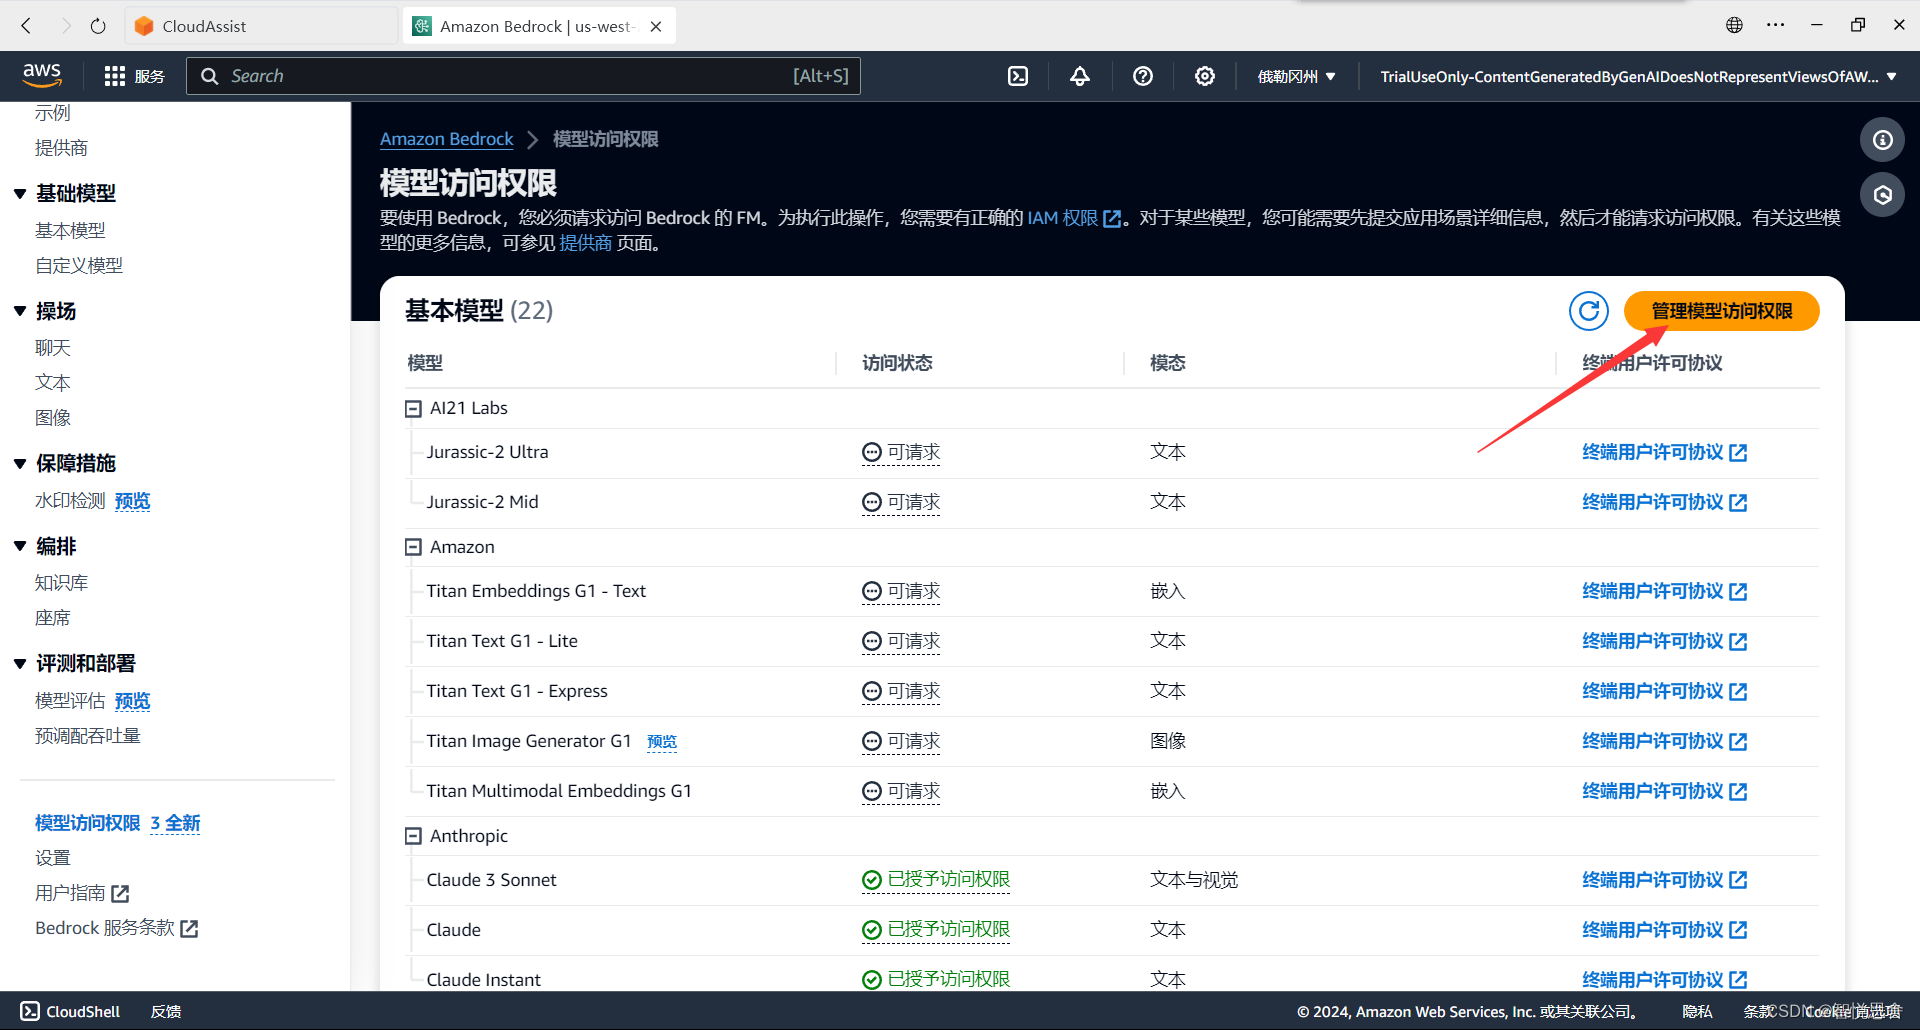This screenshot has height=1030, width=1920.
Task: Open 模型评估 in the sidebar
Action: click(70, 701)
